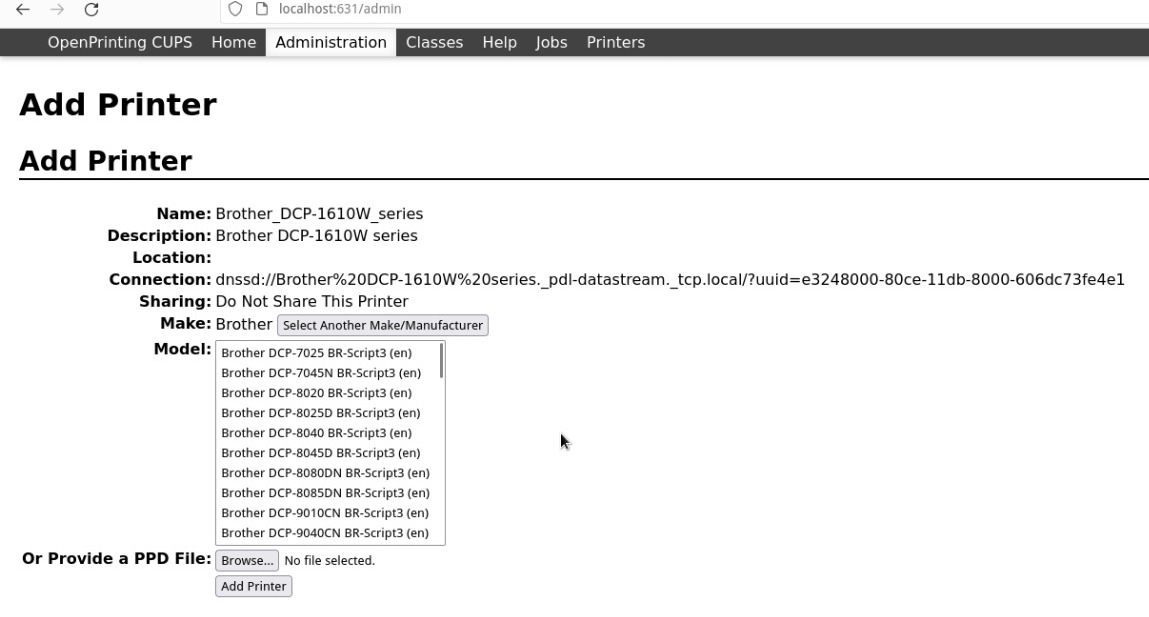This screenshot has width=1149, height=617.
Task: Select Brother DCP-7025 BR-Script3 model
Action: coord(328,353)
